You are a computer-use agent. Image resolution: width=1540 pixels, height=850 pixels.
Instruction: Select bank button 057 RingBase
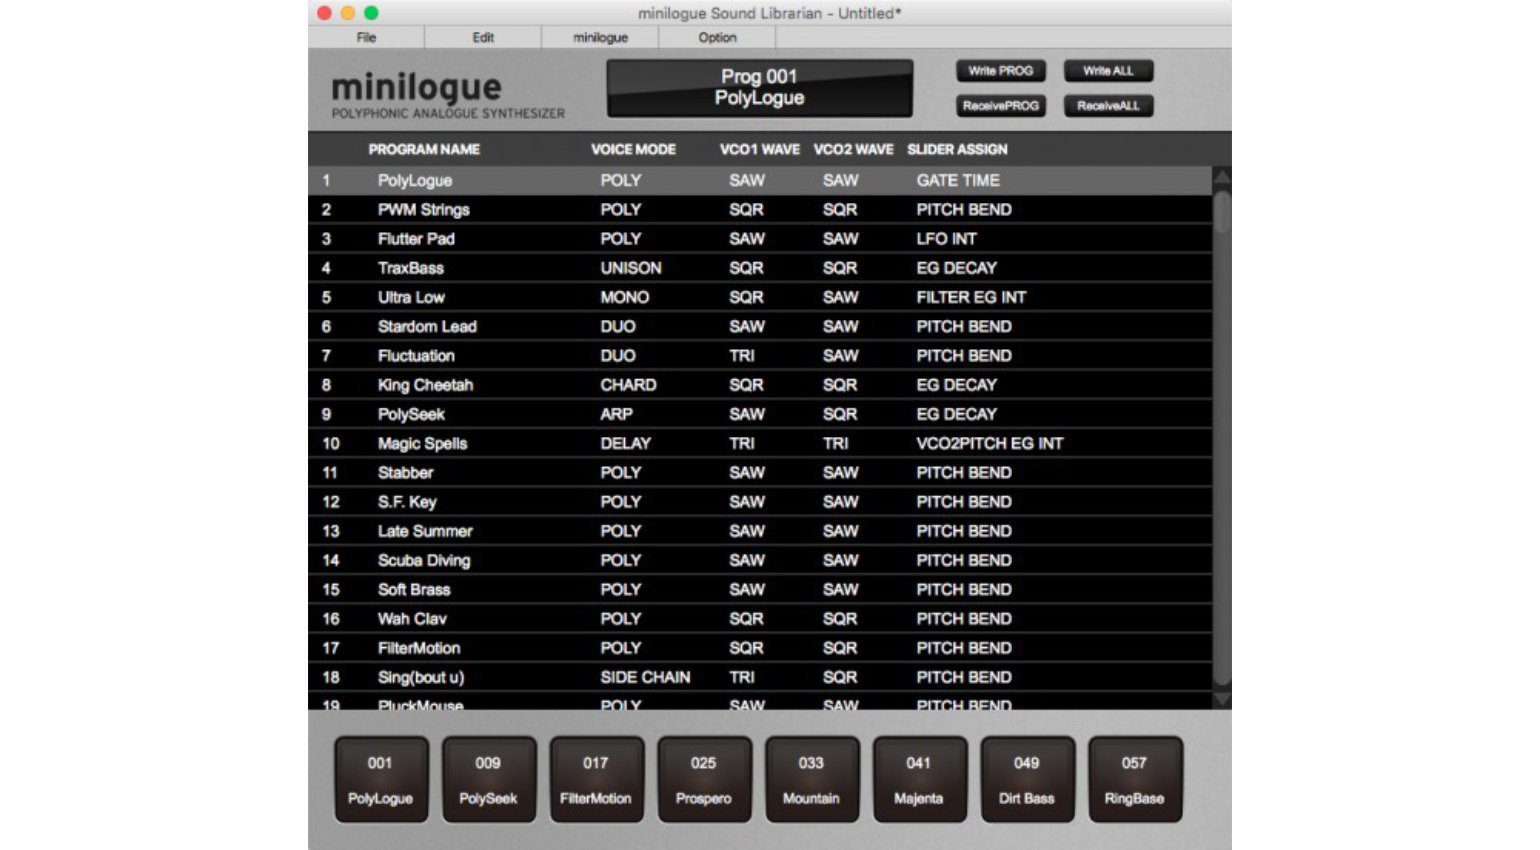point(1134,780)
